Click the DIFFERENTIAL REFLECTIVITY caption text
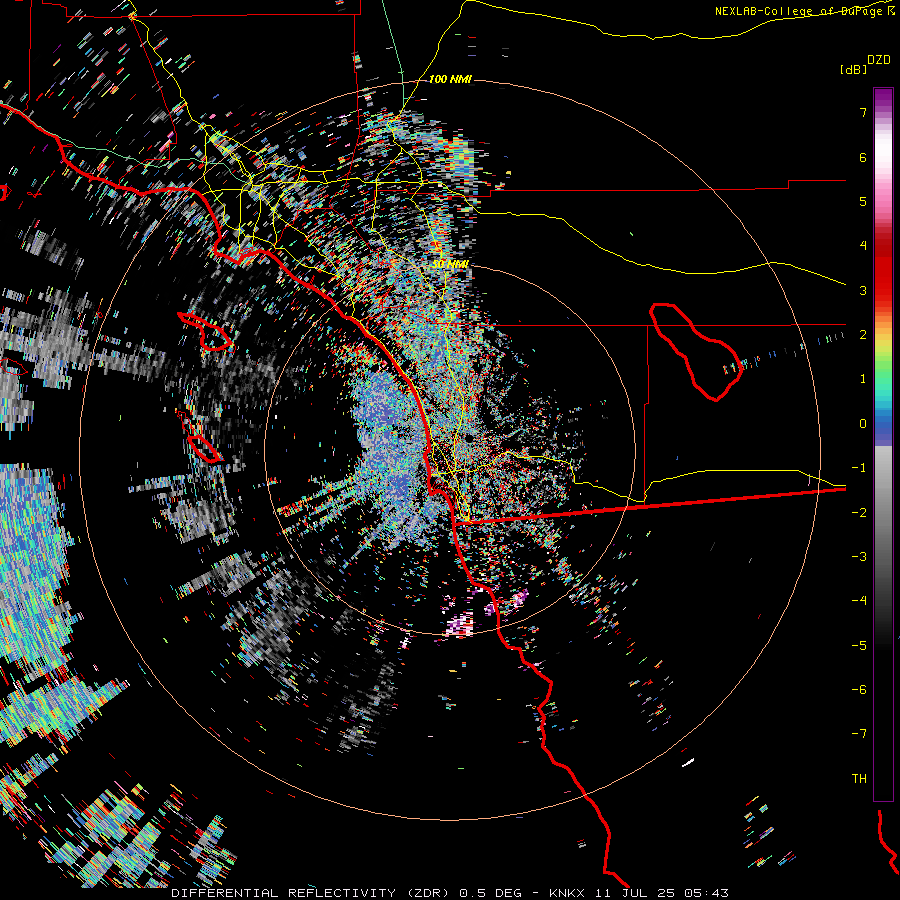The width and height of the screenshot is (900, 900). pyautogui.click(x=284, y=893)
